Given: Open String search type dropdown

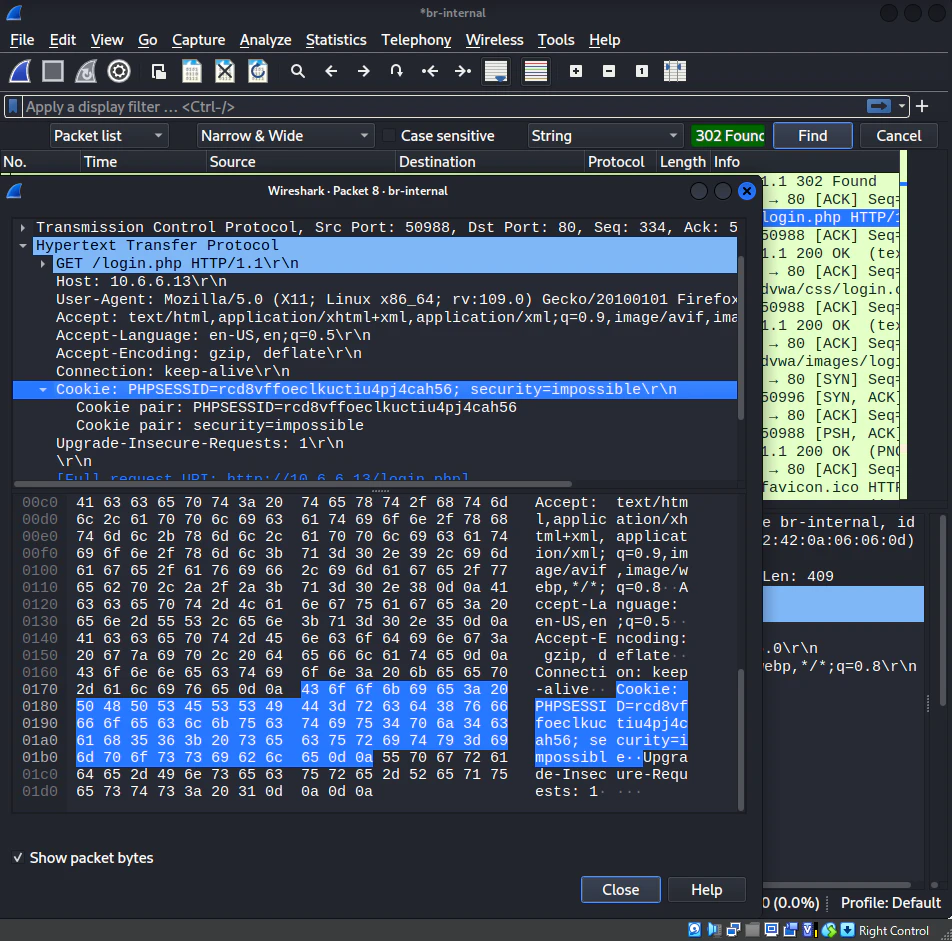Looking at the screenshot, I should (x=605, y=135).
